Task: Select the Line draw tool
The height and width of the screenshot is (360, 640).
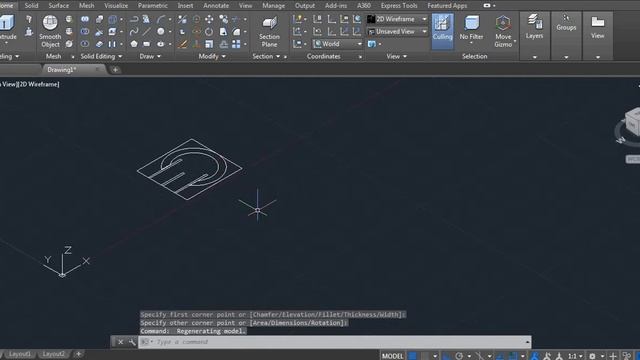Action: pos(147,31)
